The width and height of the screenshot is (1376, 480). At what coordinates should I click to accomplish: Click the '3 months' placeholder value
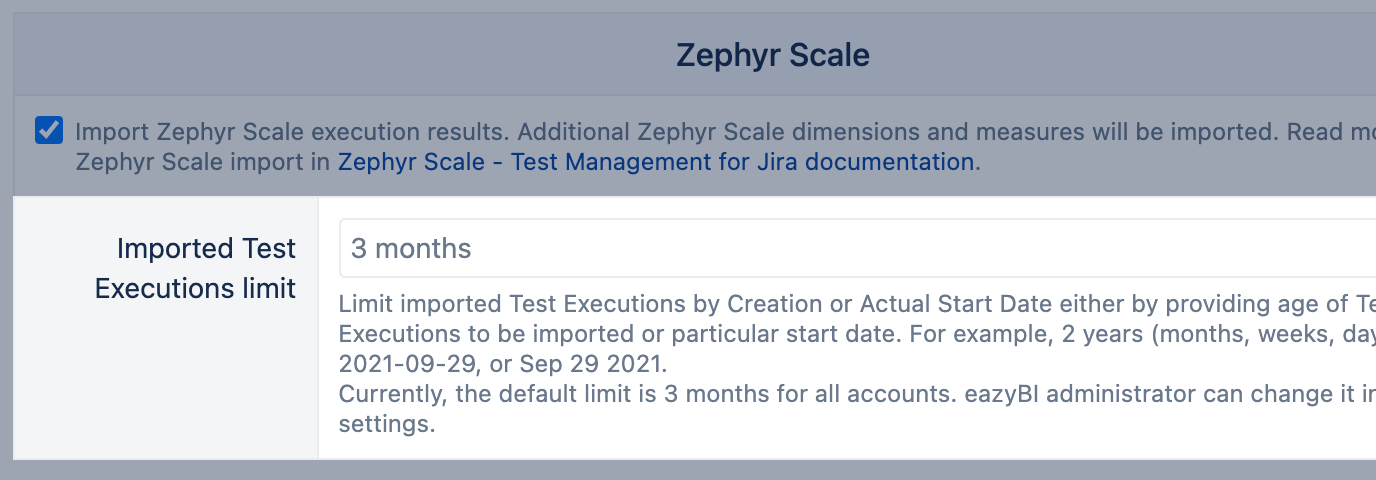click(411, 248)
